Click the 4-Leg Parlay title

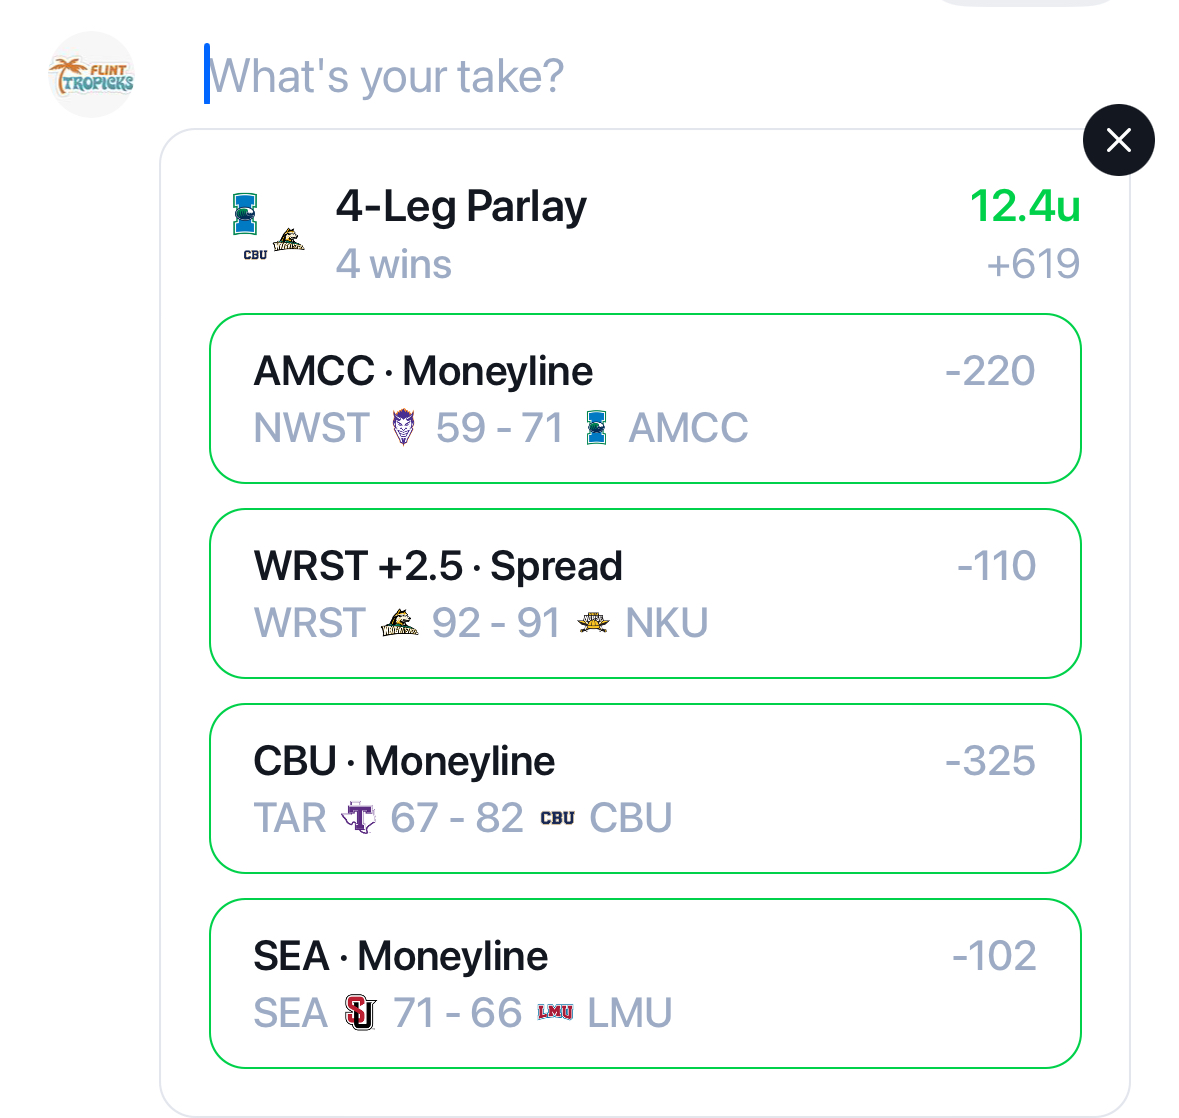tap(461, 207)
